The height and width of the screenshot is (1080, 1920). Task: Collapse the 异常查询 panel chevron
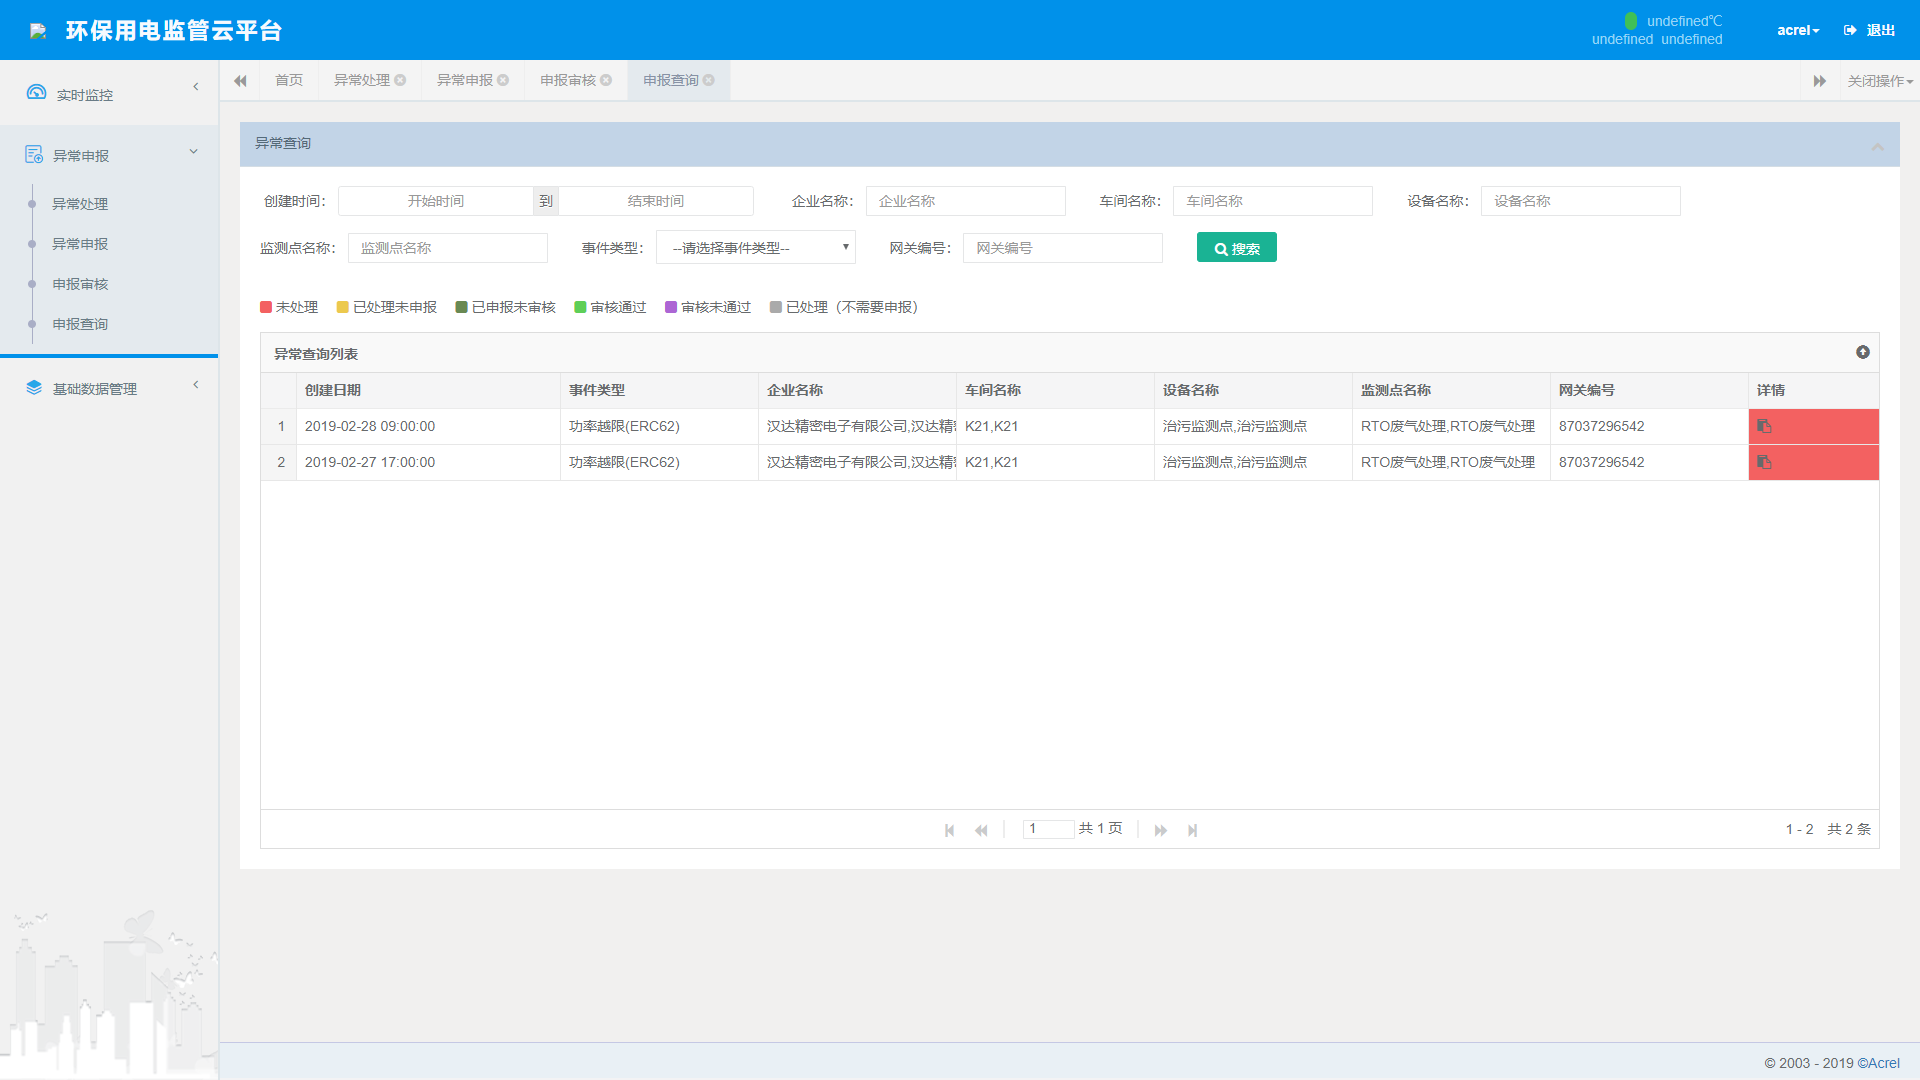(1878, 146)
